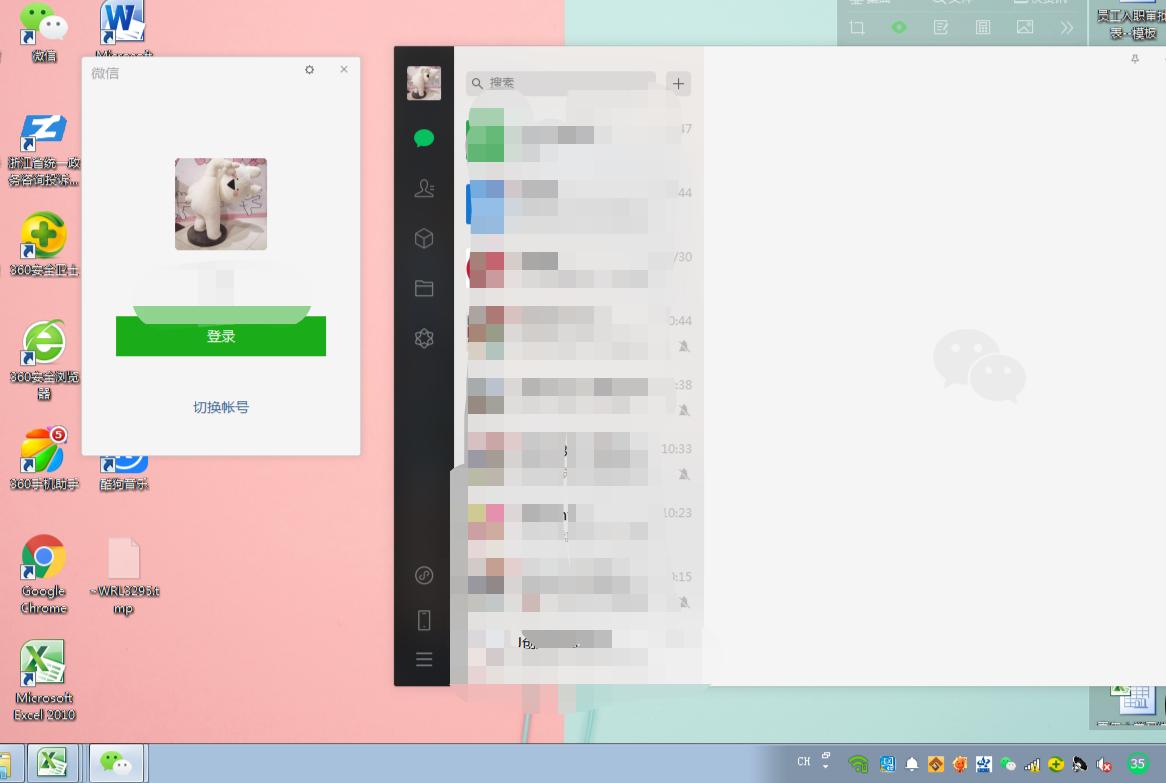The width and height of the screenshot is (1166, 783).
Task: Expand the double-chevron in the top toolbar
Action: (1067, 28)
